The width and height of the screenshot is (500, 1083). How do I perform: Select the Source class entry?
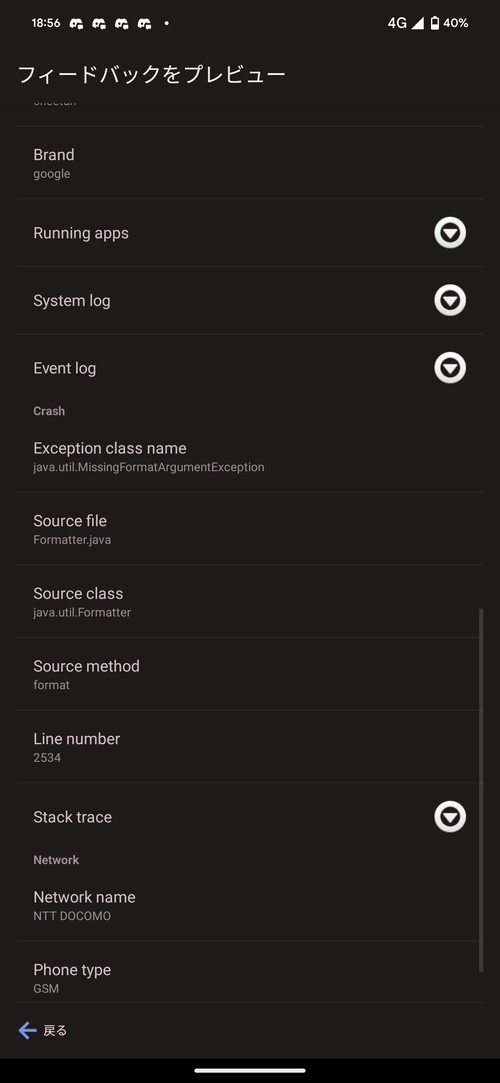tap(250, 602)
